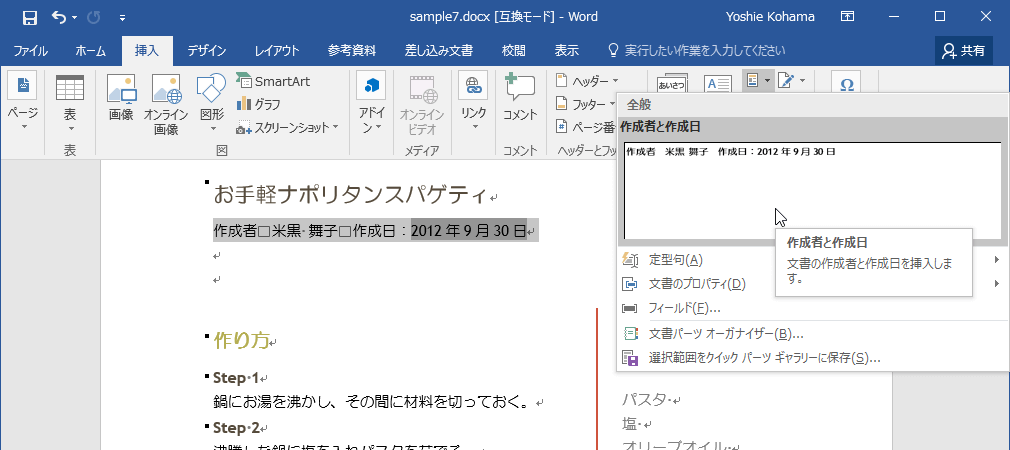Image resolution: width=1010 pixels, height=450 pixels.
Task: Open the 表 table insert dropdown
Action: click(x=70, y=103)
